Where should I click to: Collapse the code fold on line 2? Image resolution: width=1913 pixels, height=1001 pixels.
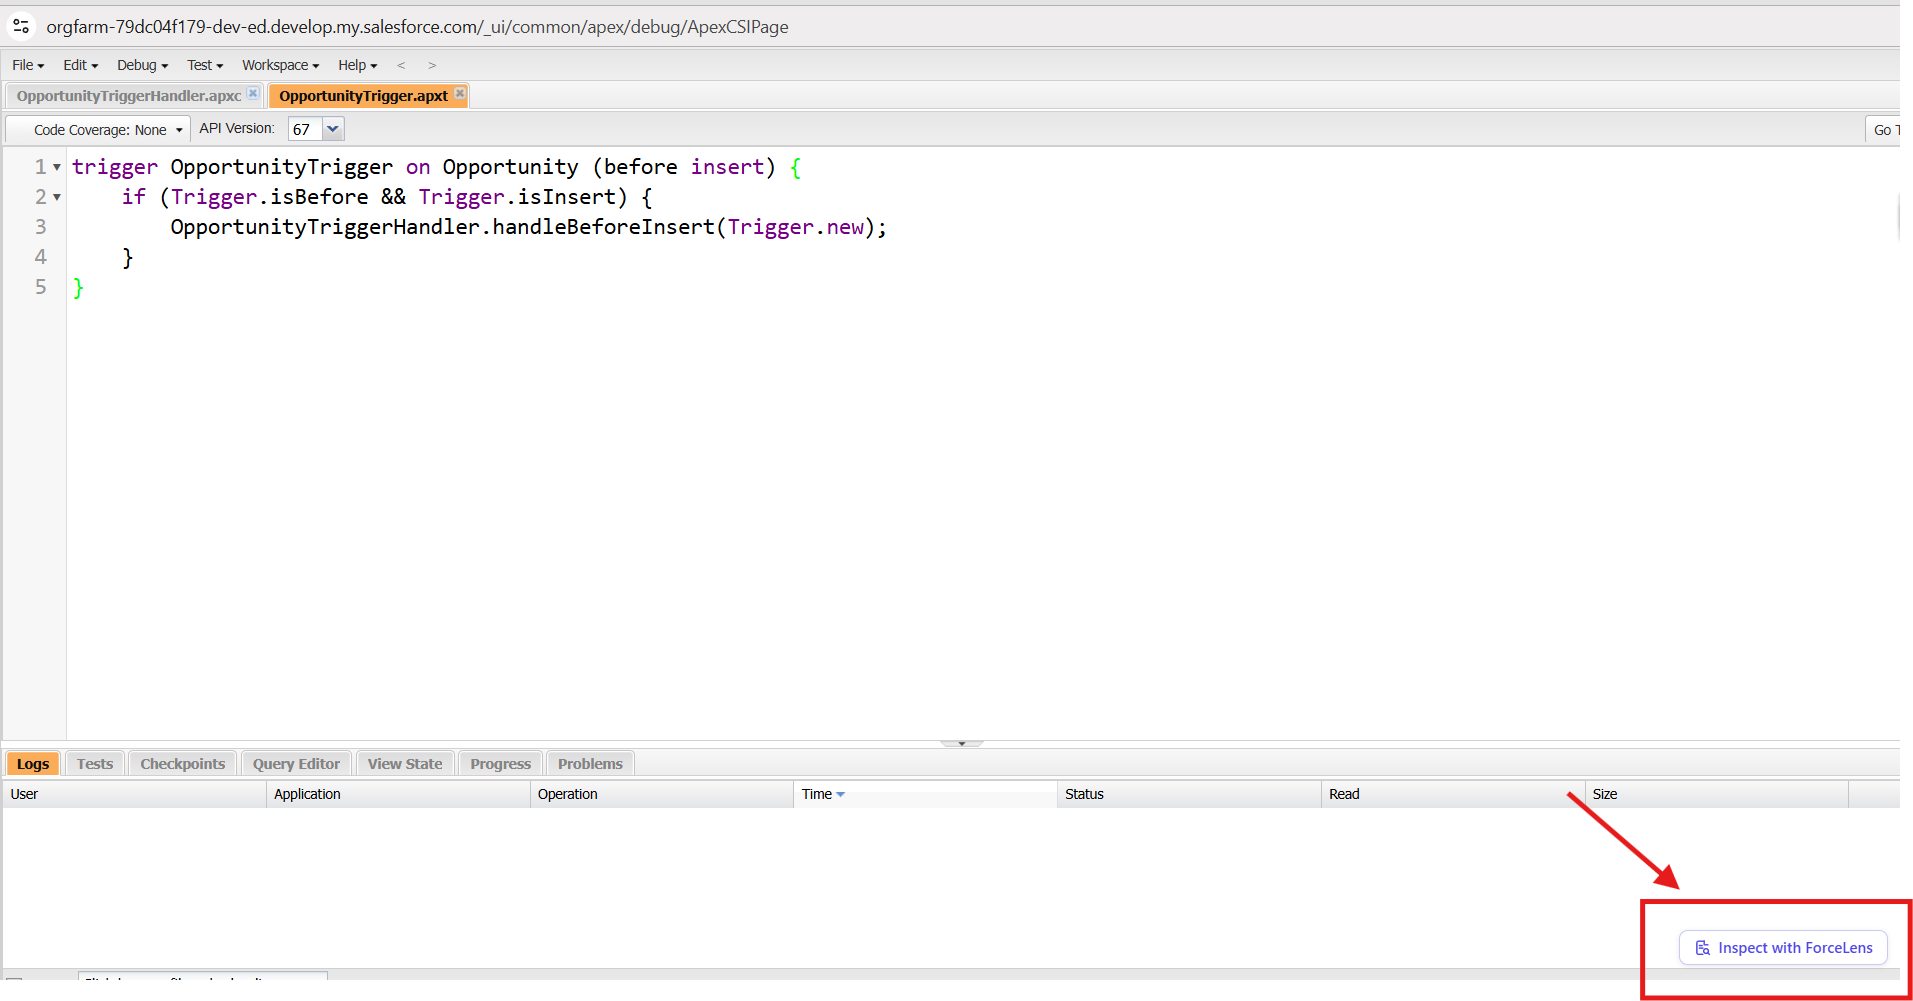57,197
